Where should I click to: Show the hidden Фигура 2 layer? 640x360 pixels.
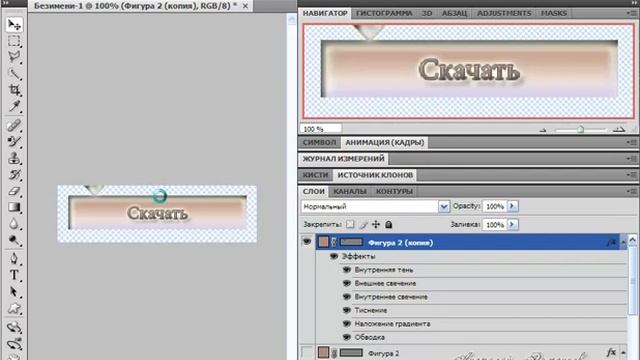point(307,353)
